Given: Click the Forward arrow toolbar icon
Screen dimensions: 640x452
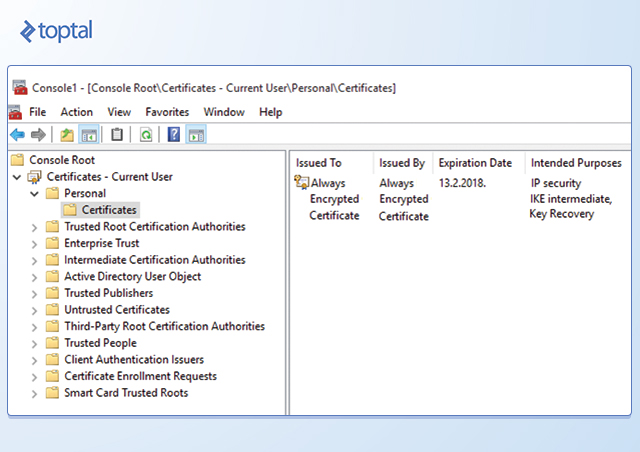Looking at the screenshot, I should coord(38,135).
